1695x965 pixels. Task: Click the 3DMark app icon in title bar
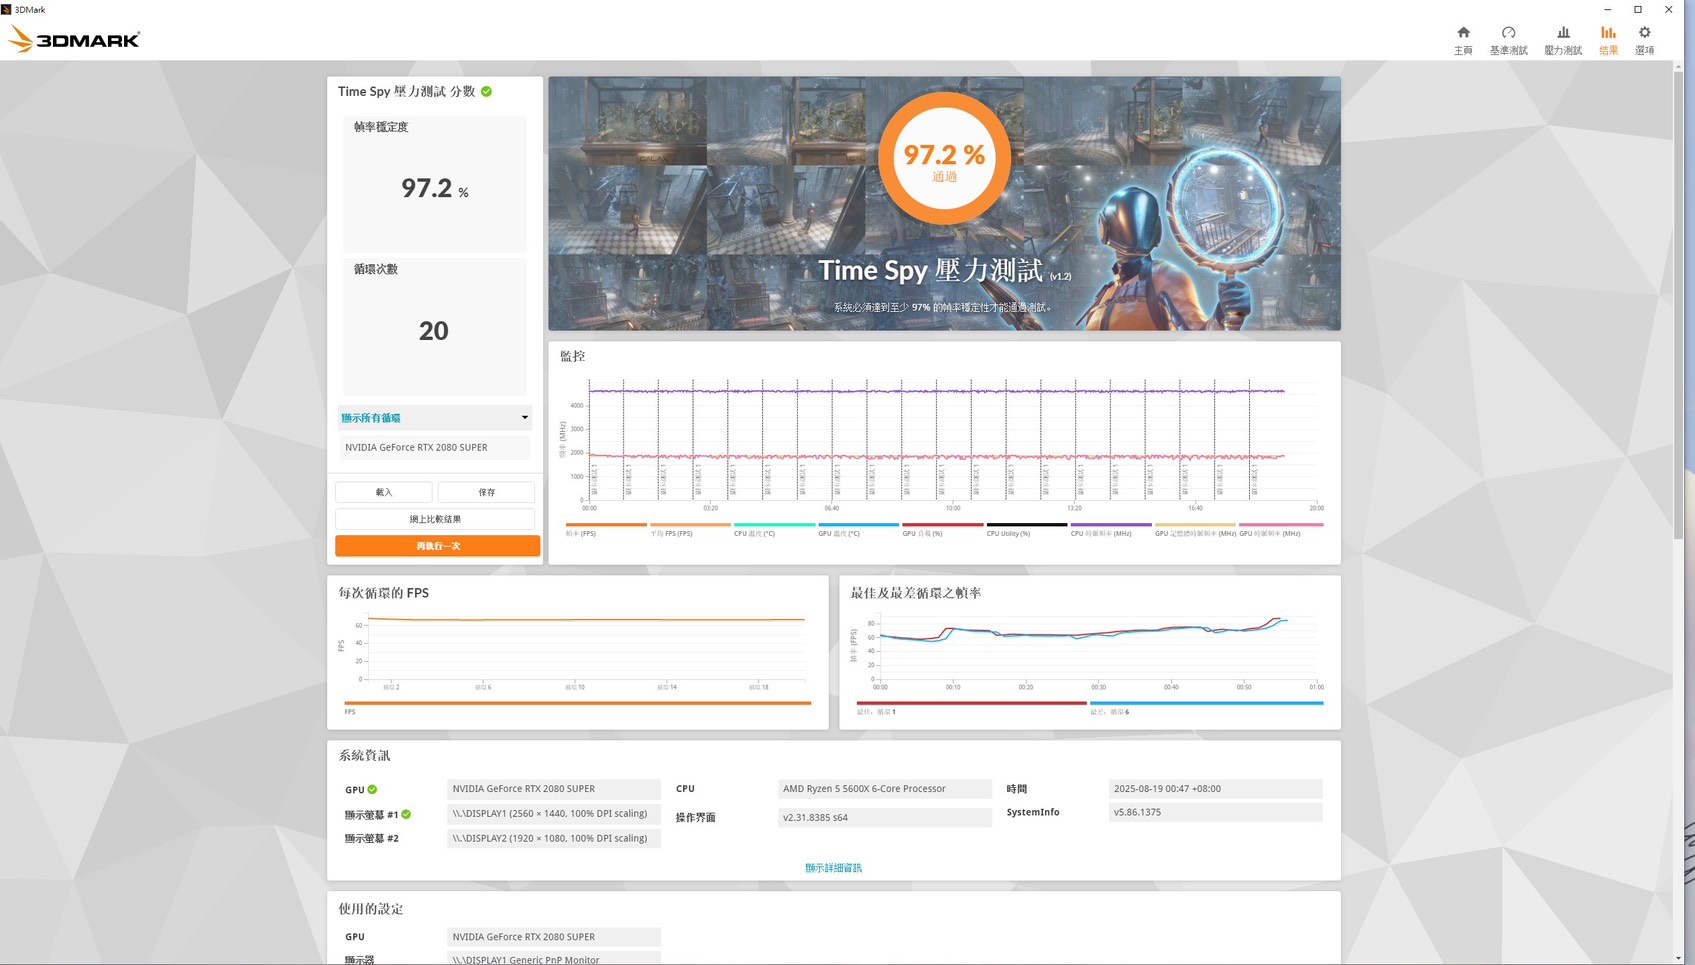click(x=7, y=9)
